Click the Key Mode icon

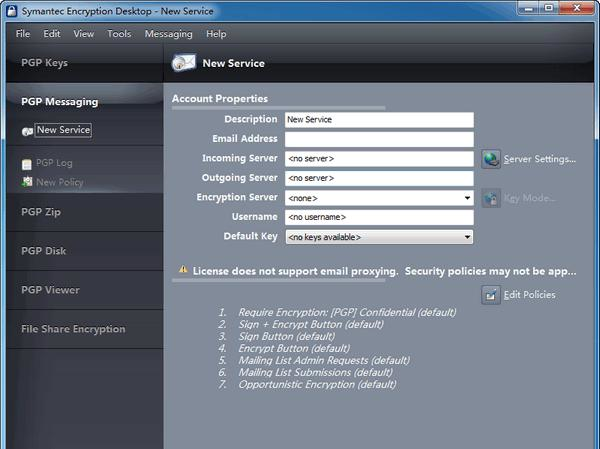491,198
